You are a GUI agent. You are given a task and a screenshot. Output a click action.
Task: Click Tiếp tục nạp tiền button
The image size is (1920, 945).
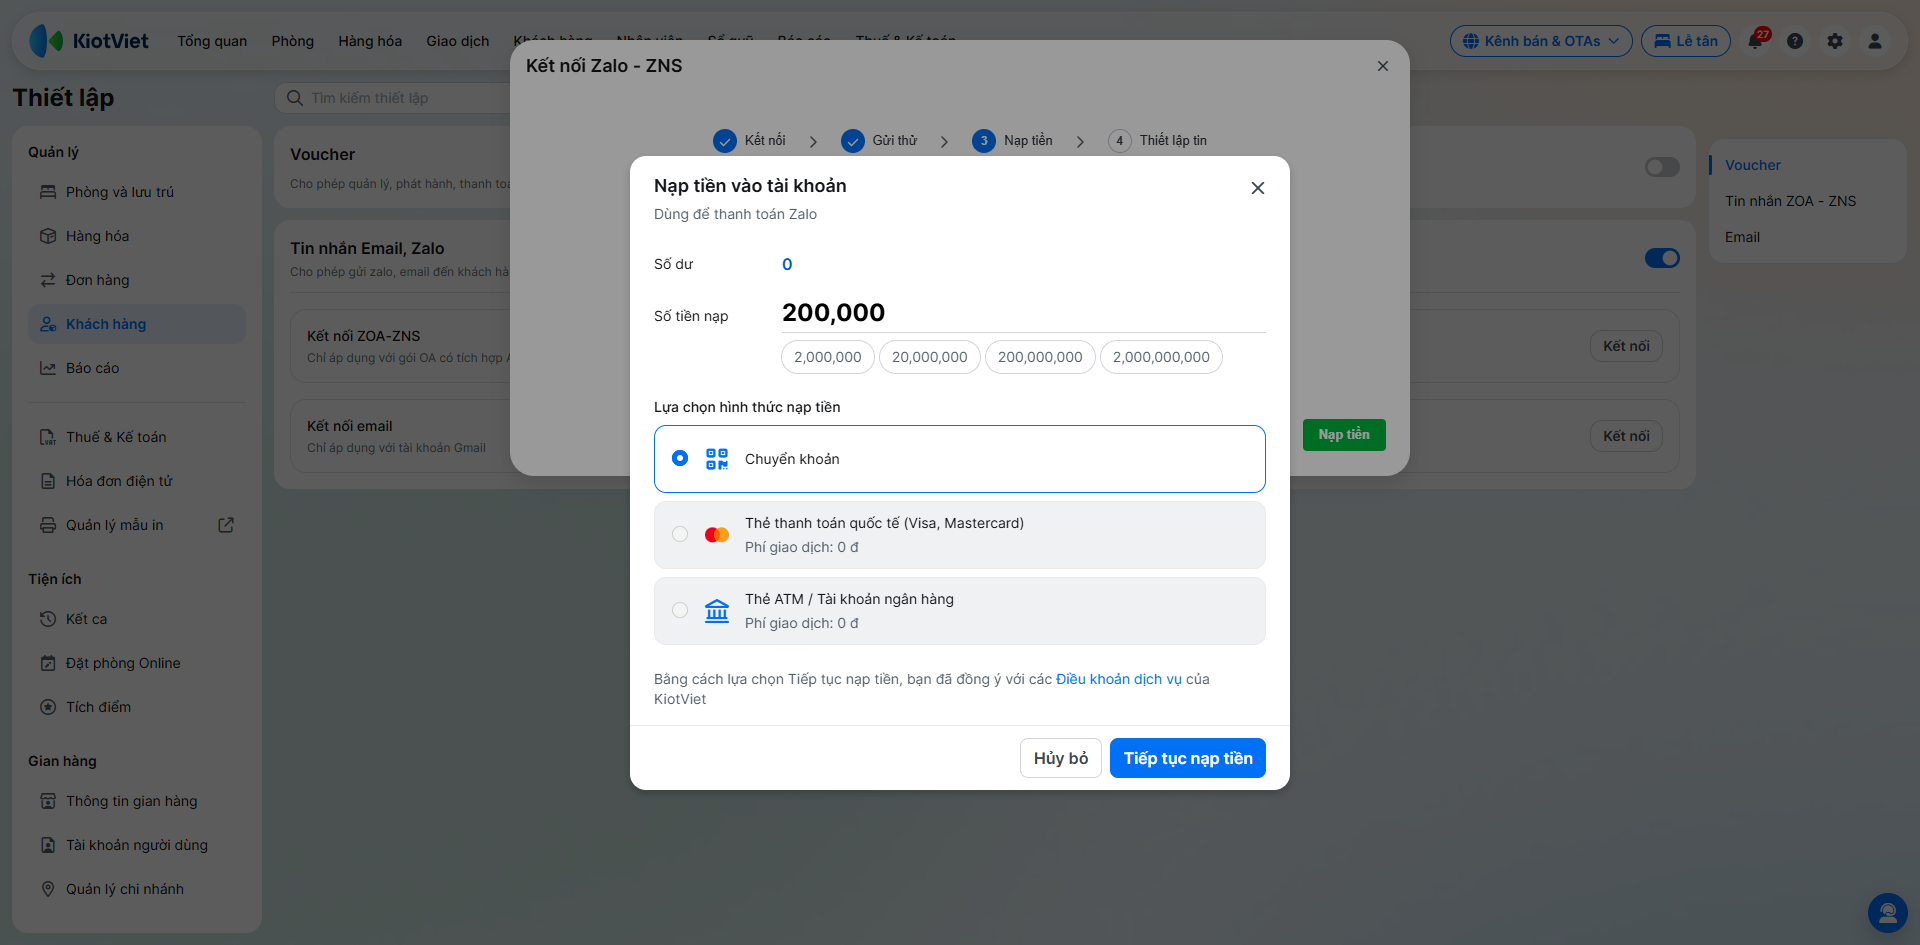[1188, 758]
